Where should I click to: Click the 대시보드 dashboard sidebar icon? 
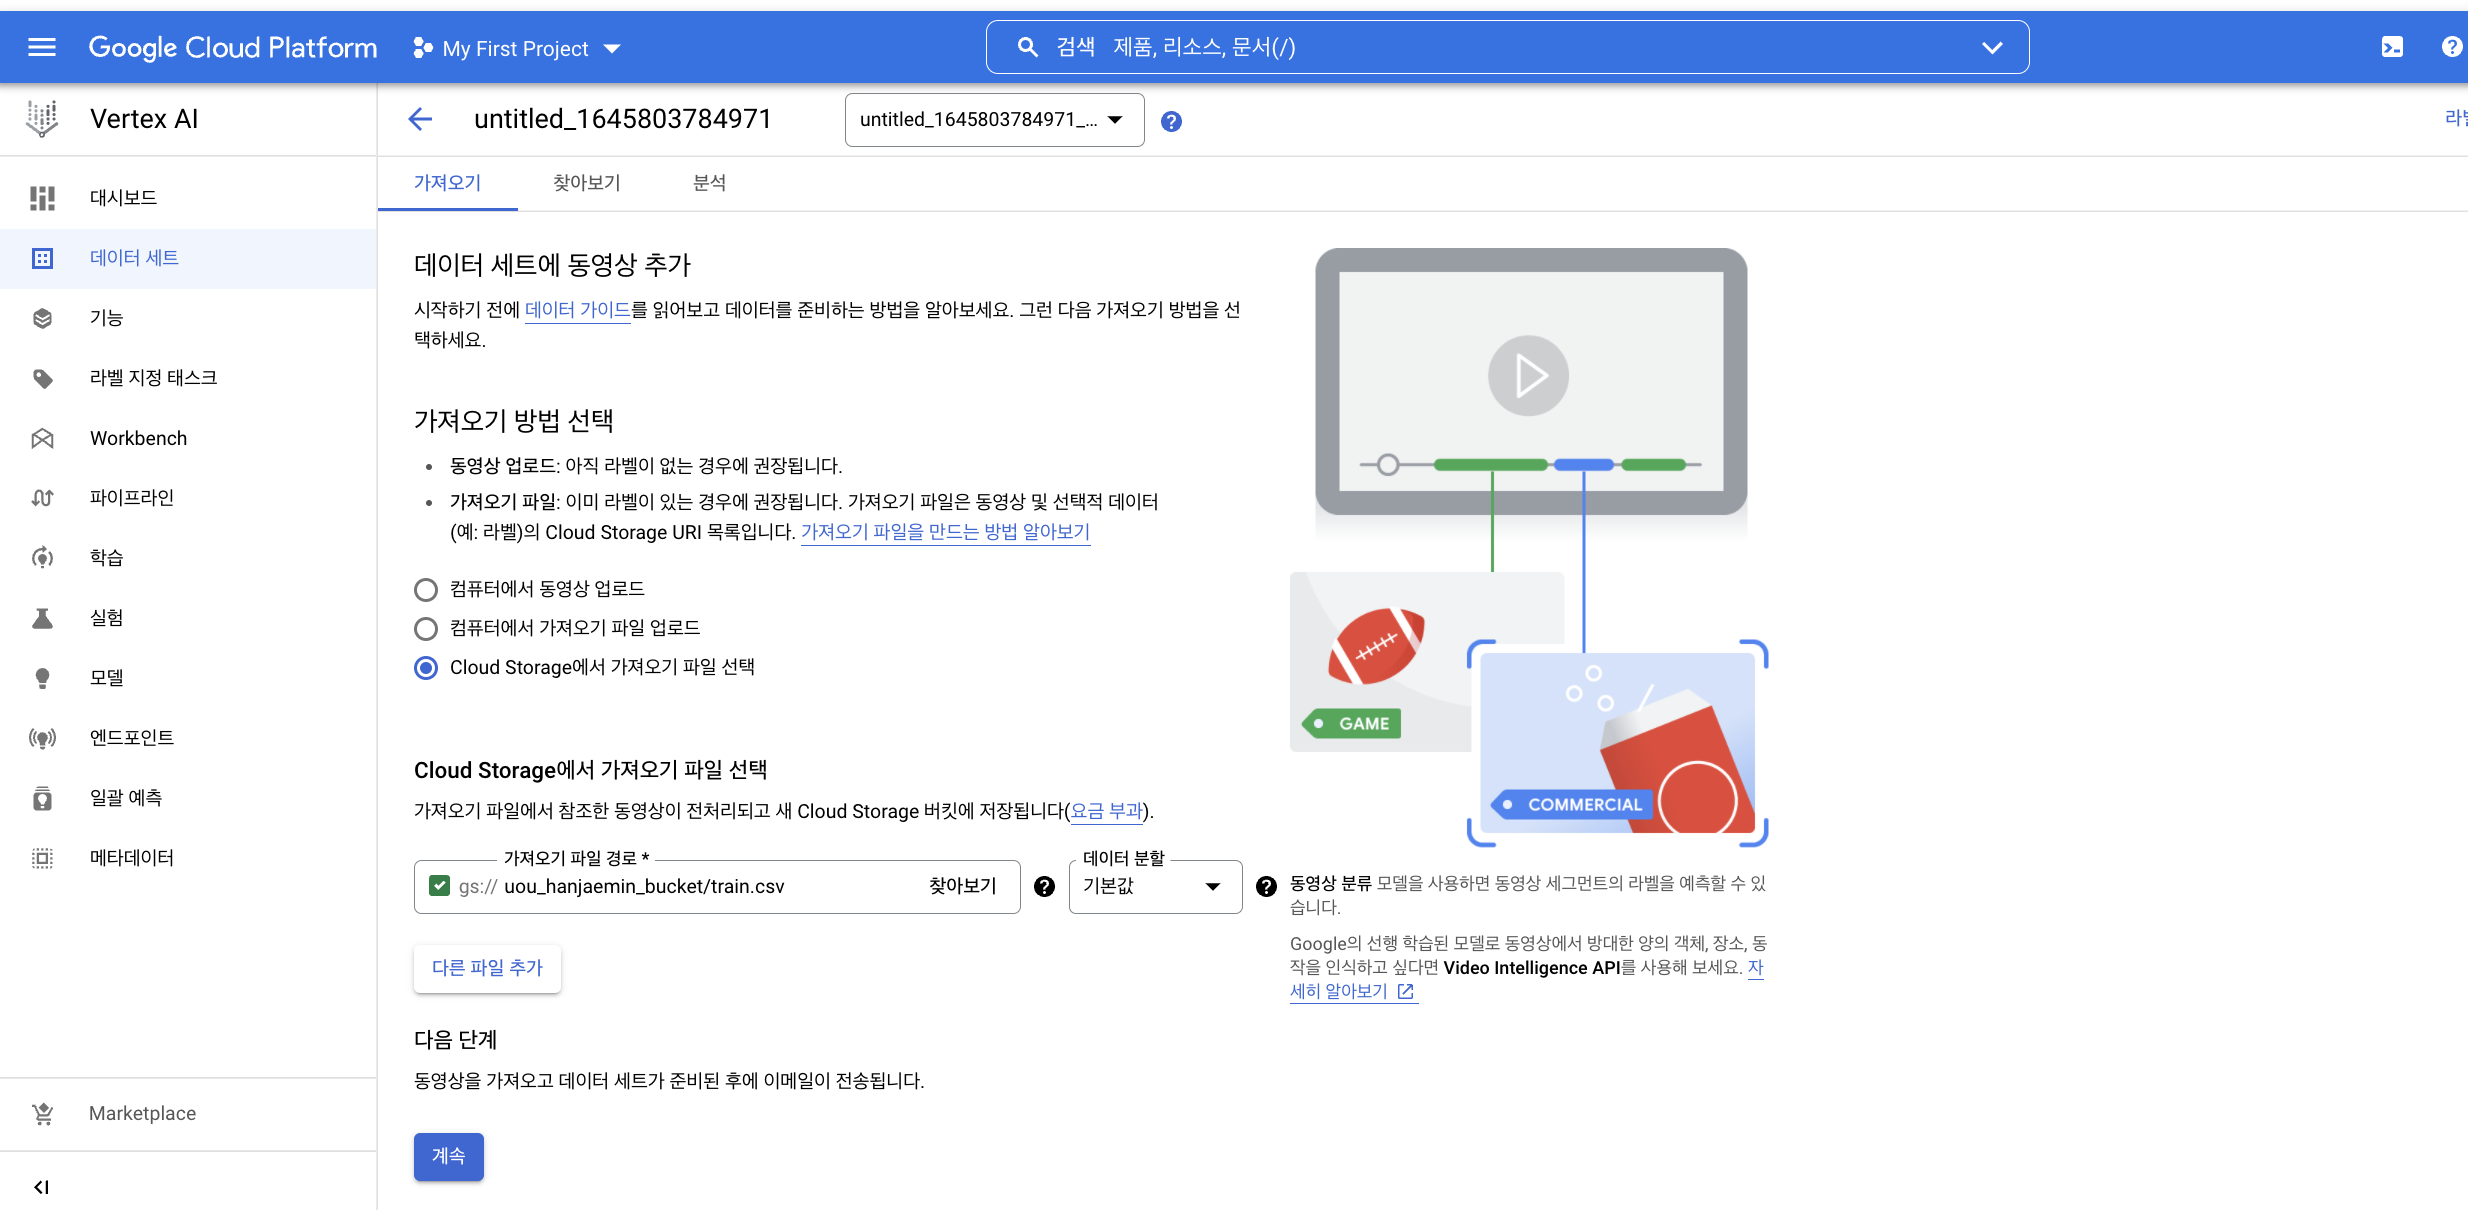click(42, 198)
